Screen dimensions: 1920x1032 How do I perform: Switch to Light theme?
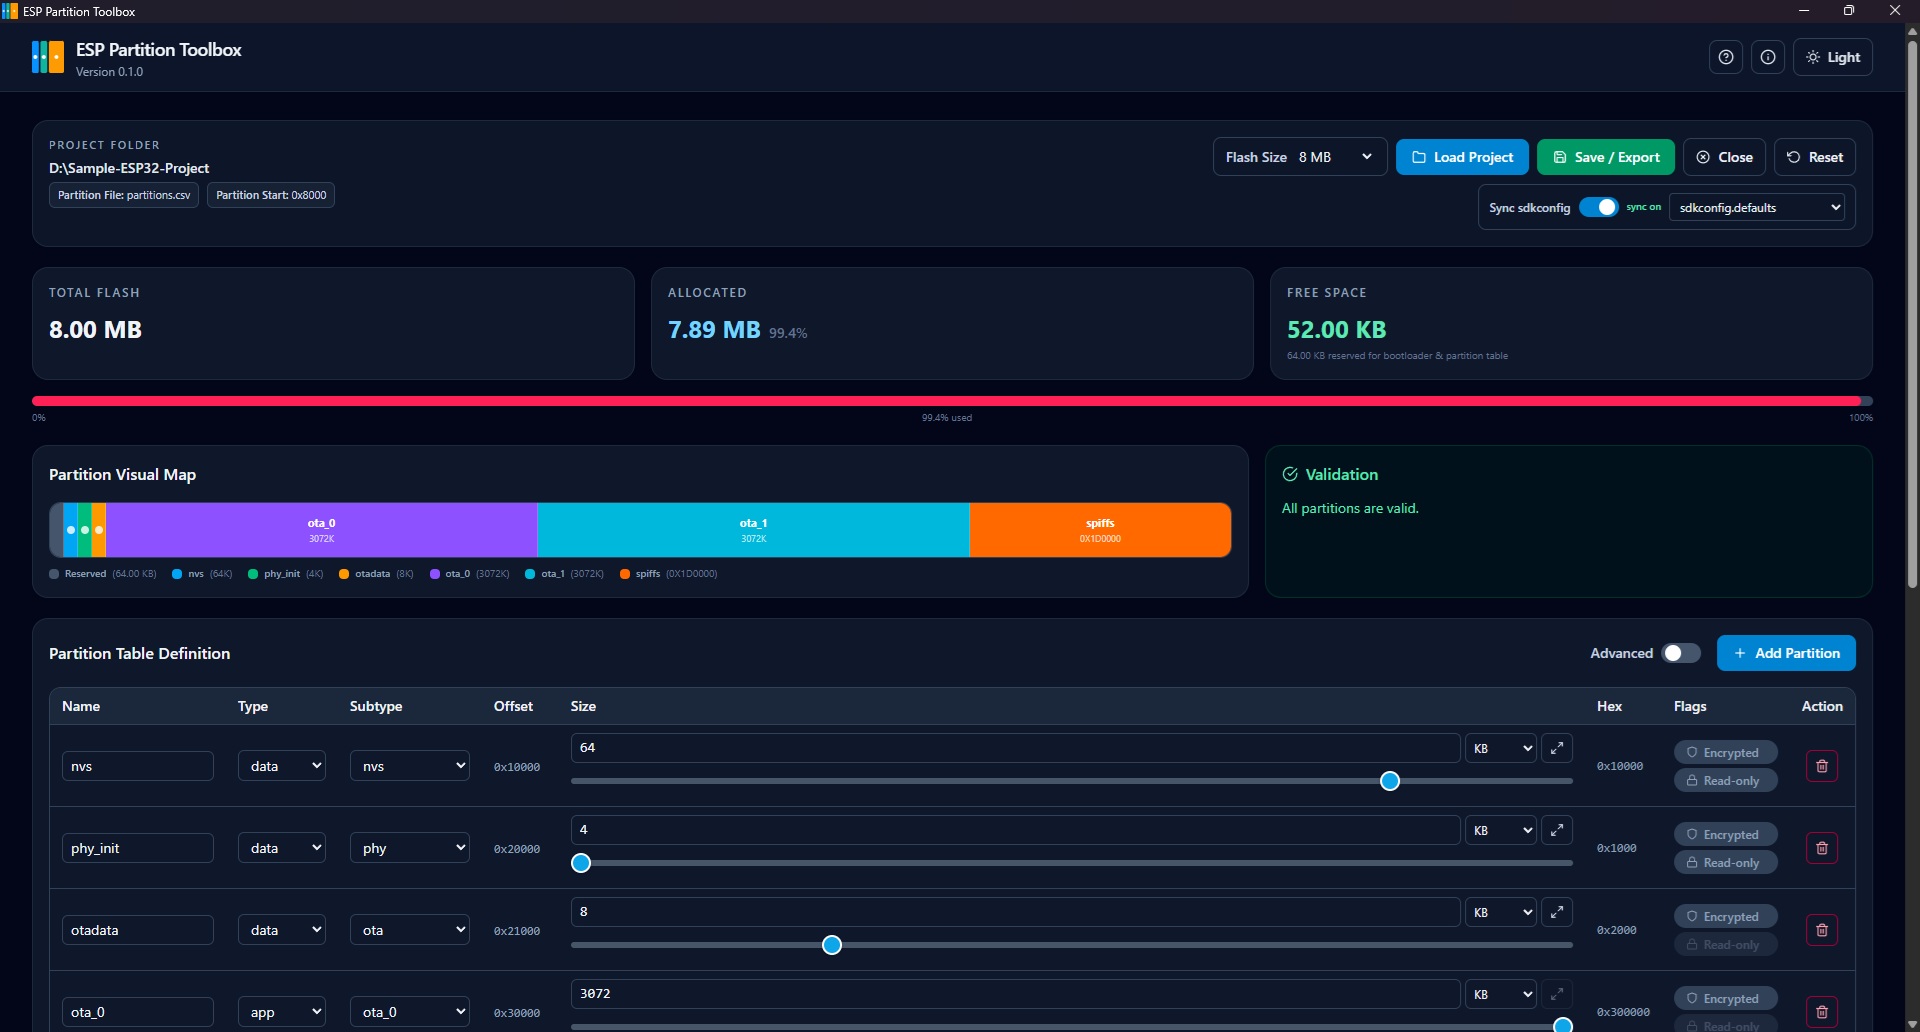click(1833, 57)
